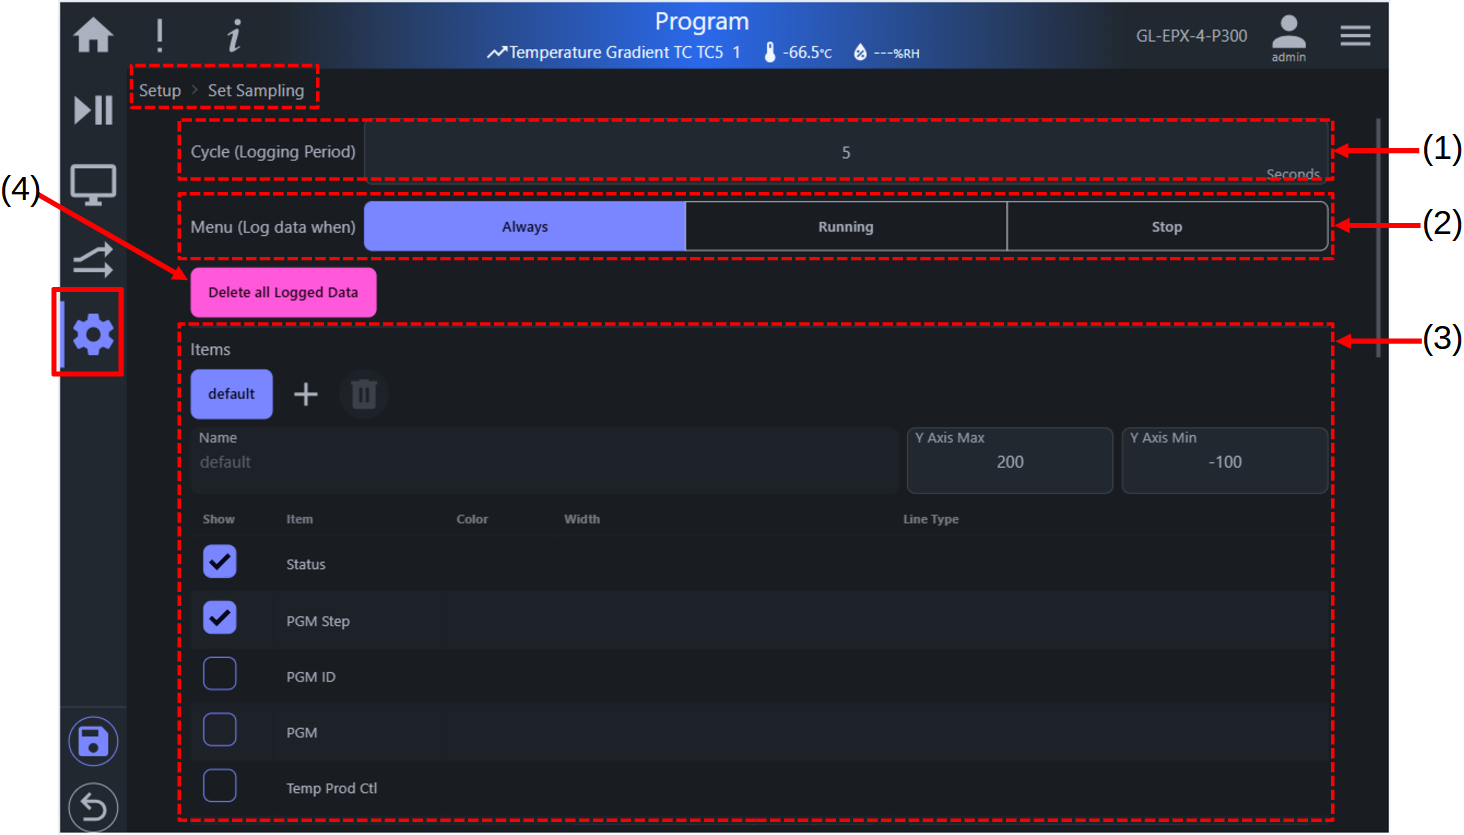Open the monitor screen icon
This screenshot has height=835, width=1464.
[93, 185]
